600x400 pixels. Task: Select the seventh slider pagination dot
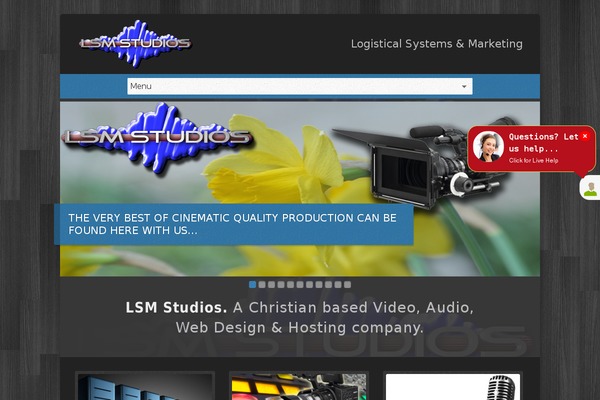pos(309,284)
